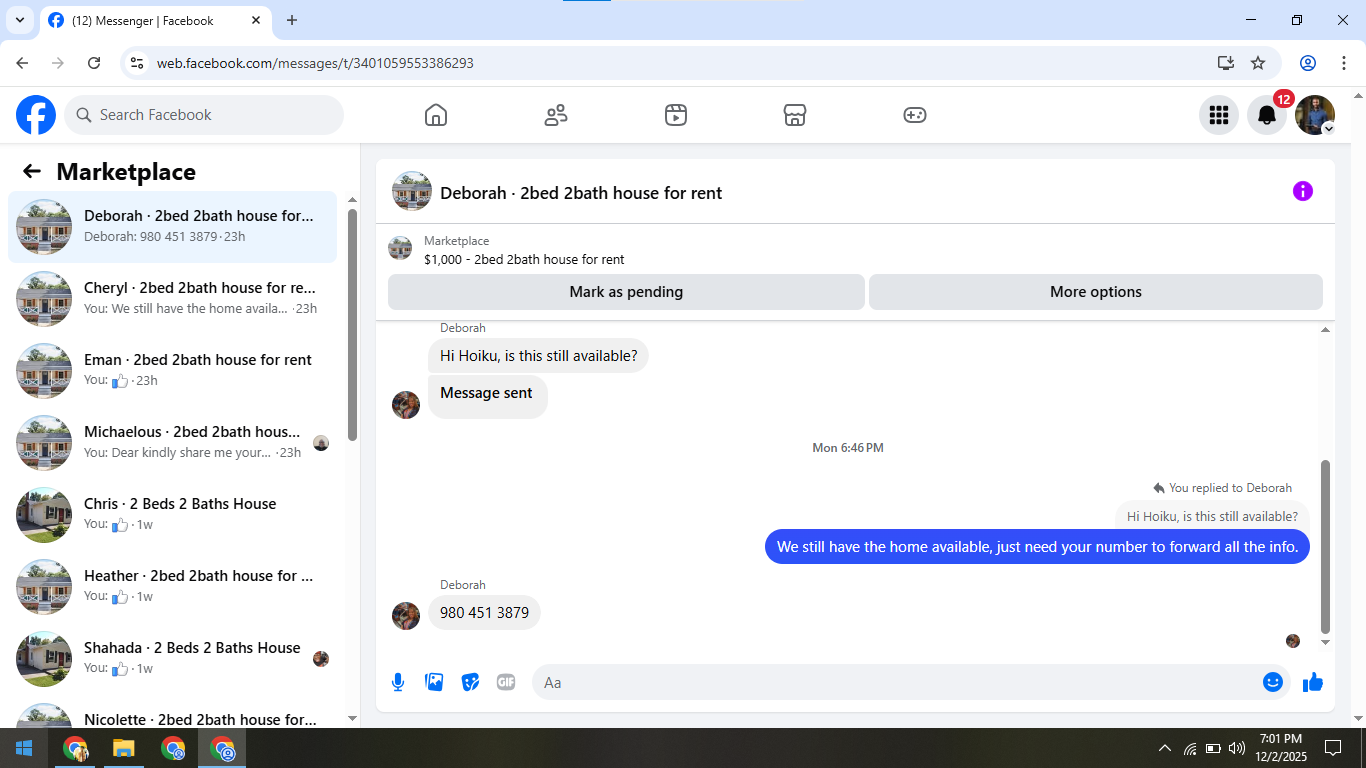Viewport: 1366px width, 768px height.
Task: Expand the tab search dropdown arrow
Action: click(x=19, y=20)
